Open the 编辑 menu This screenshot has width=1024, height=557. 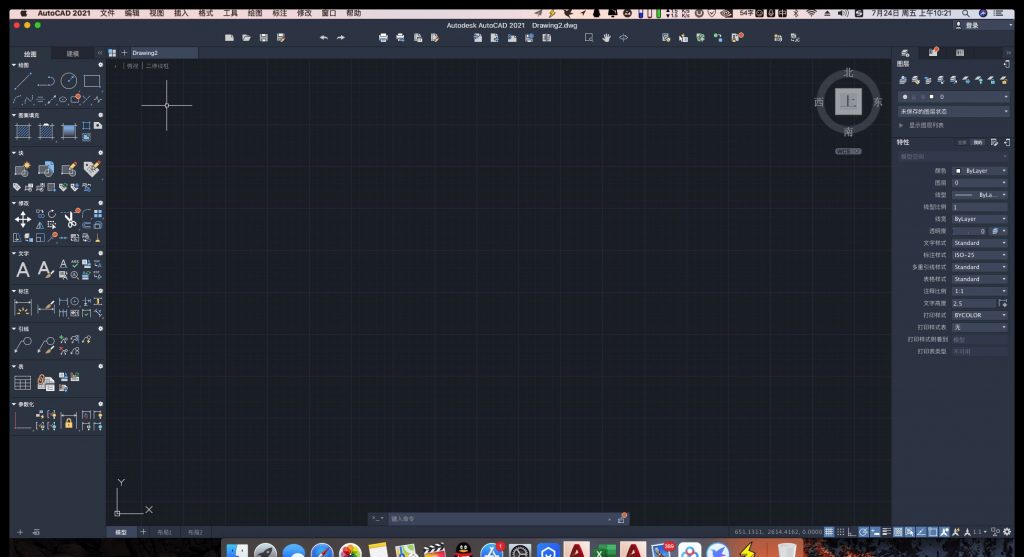[x=132, y=13]
